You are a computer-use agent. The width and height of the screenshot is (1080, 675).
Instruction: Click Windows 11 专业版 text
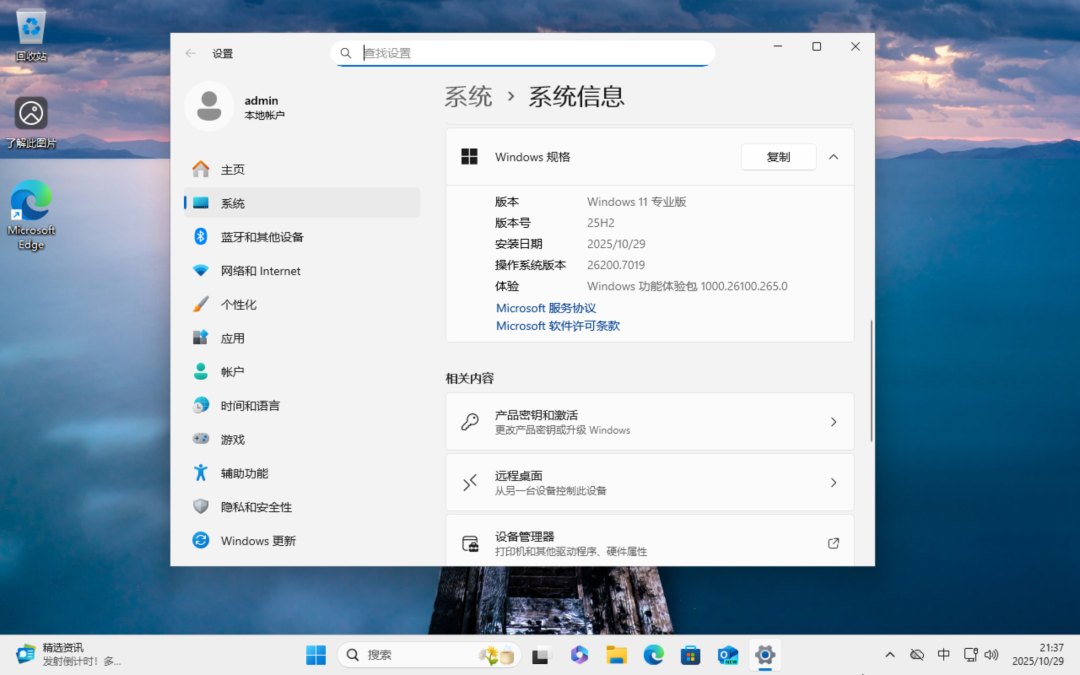click(x=636, y=202)
